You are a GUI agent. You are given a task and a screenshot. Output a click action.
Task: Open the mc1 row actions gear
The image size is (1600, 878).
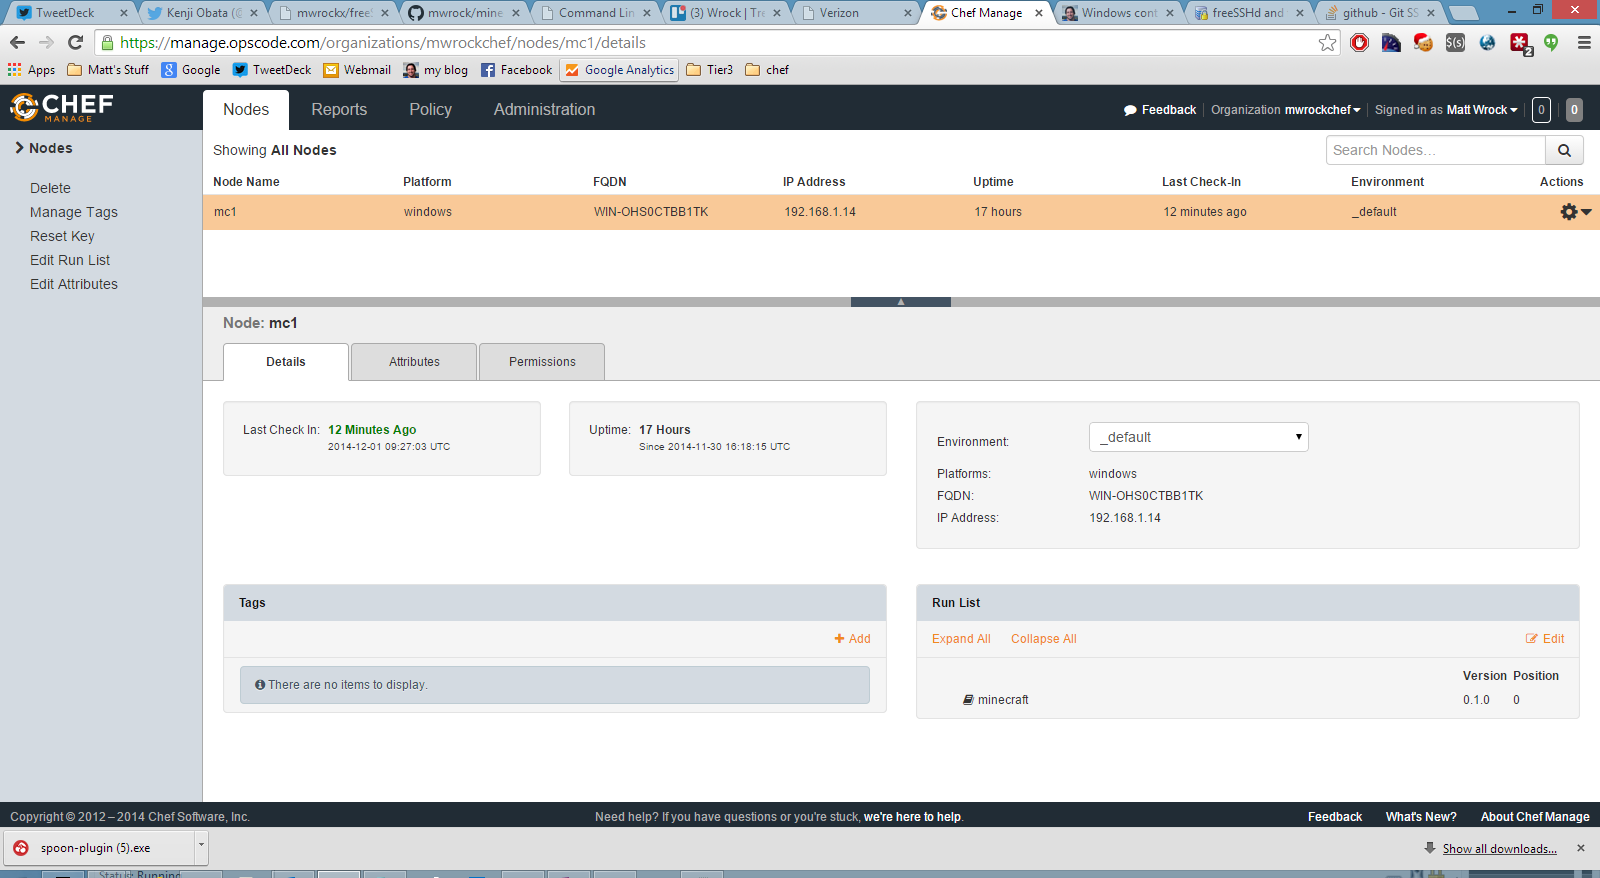coord(1575,212)
